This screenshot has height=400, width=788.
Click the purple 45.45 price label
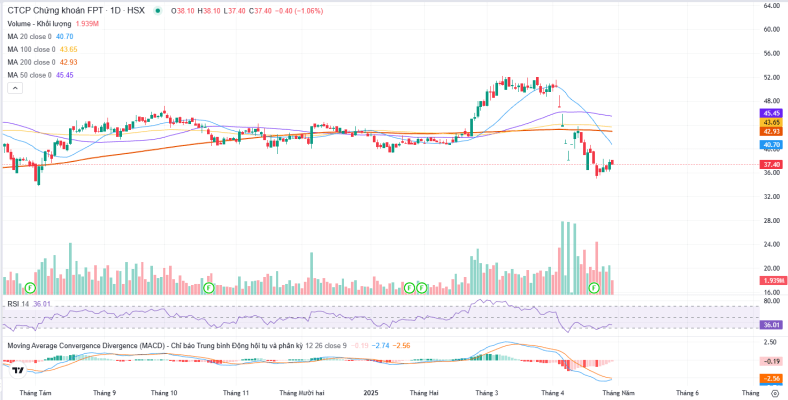click(771, 114)
